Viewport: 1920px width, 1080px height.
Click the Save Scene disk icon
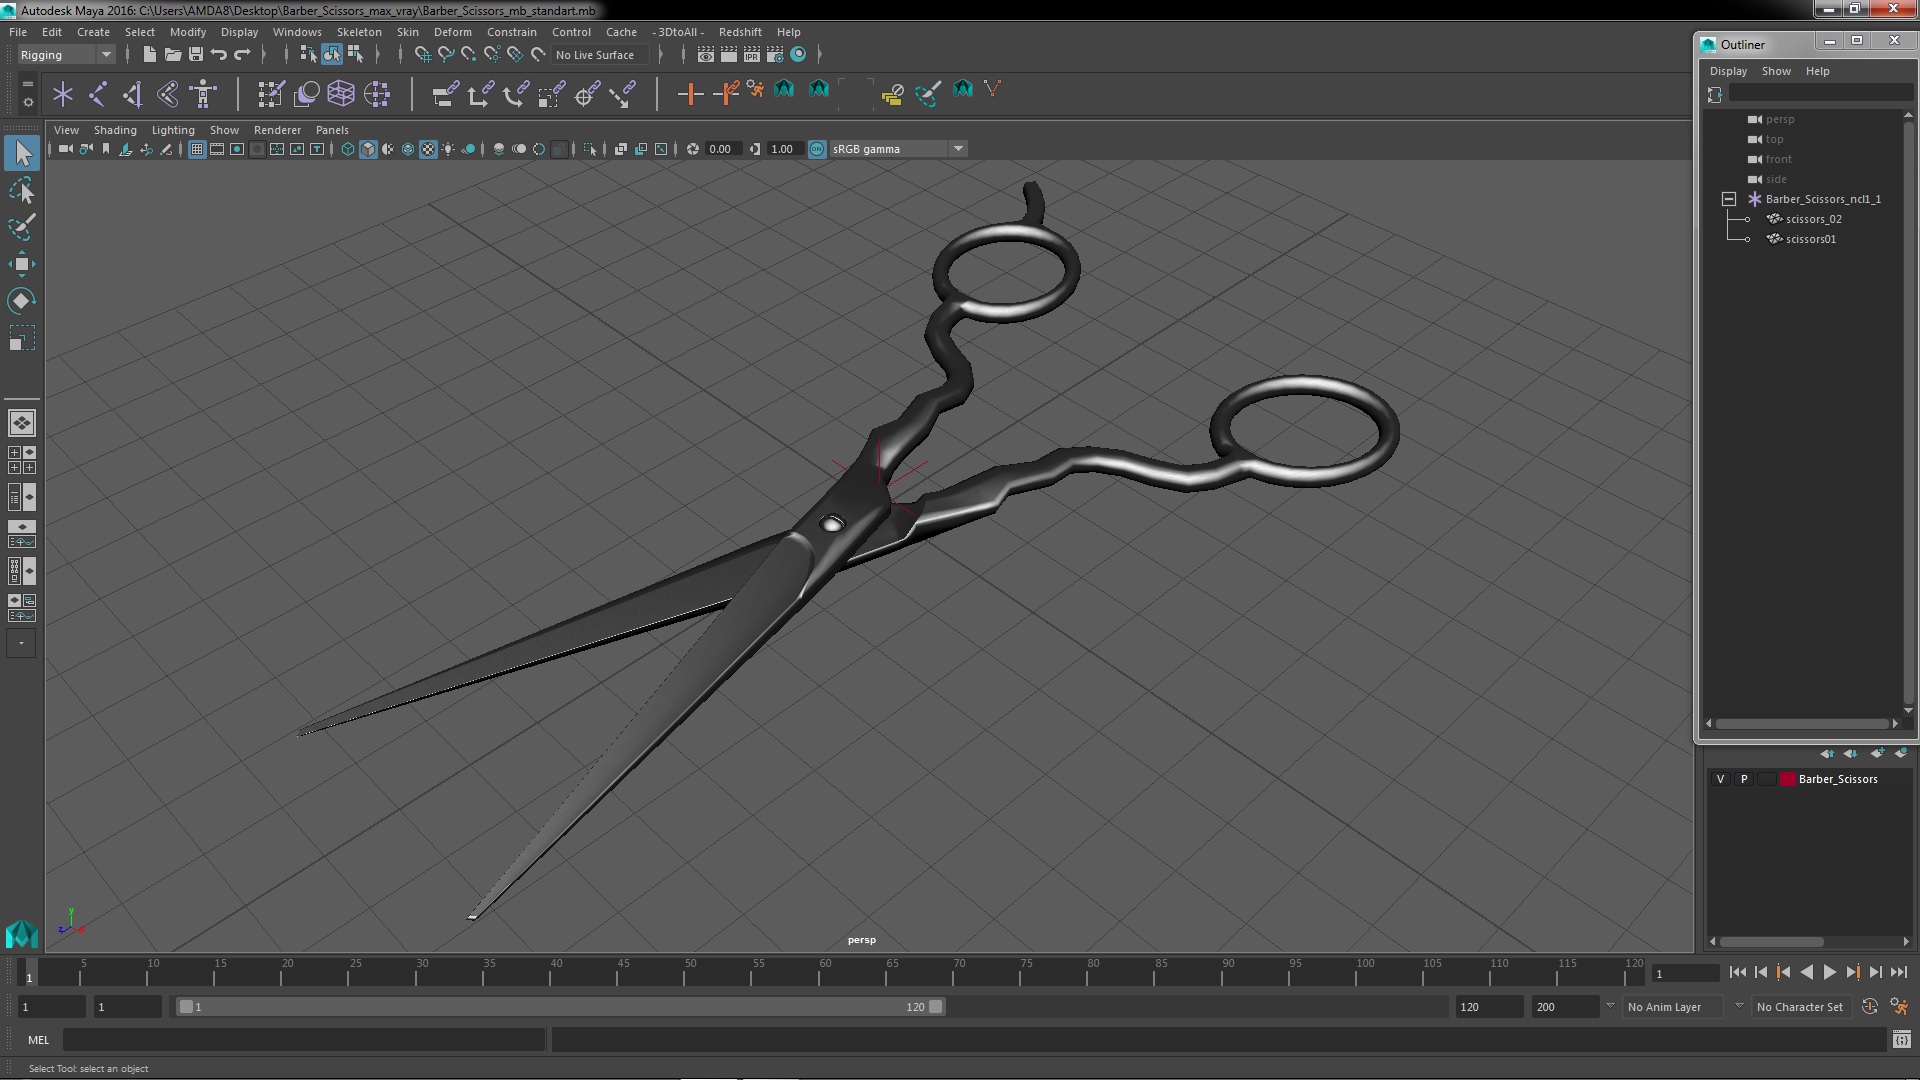click(x=196, y=54)
